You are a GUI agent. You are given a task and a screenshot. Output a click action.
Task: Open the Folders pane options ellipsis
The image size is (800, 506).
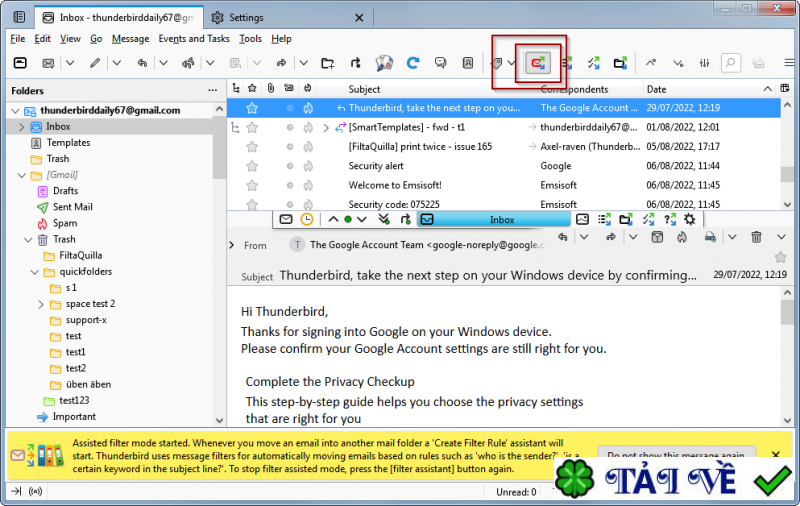point(212,90)
